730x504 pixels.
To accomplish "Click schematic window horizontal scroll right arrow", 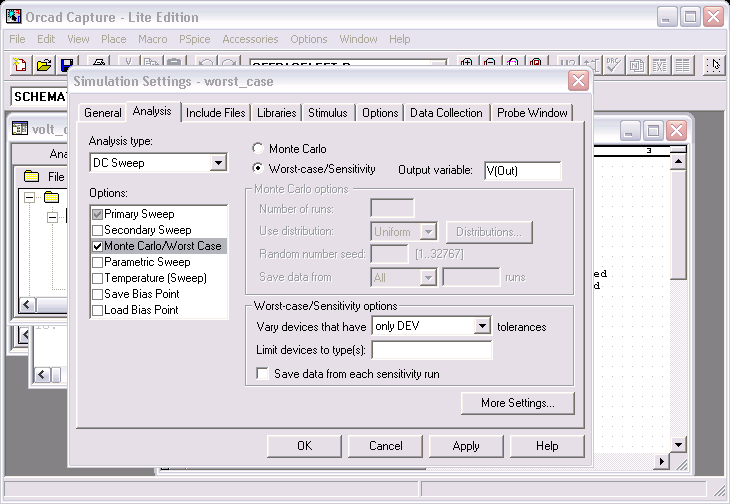I will [662, 461].
